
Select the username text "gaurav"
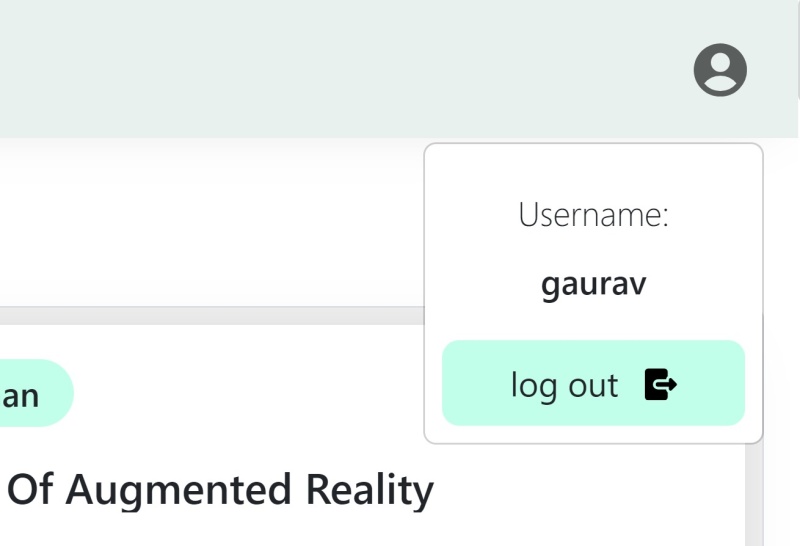pyautogui.click(x=593, y=285)
